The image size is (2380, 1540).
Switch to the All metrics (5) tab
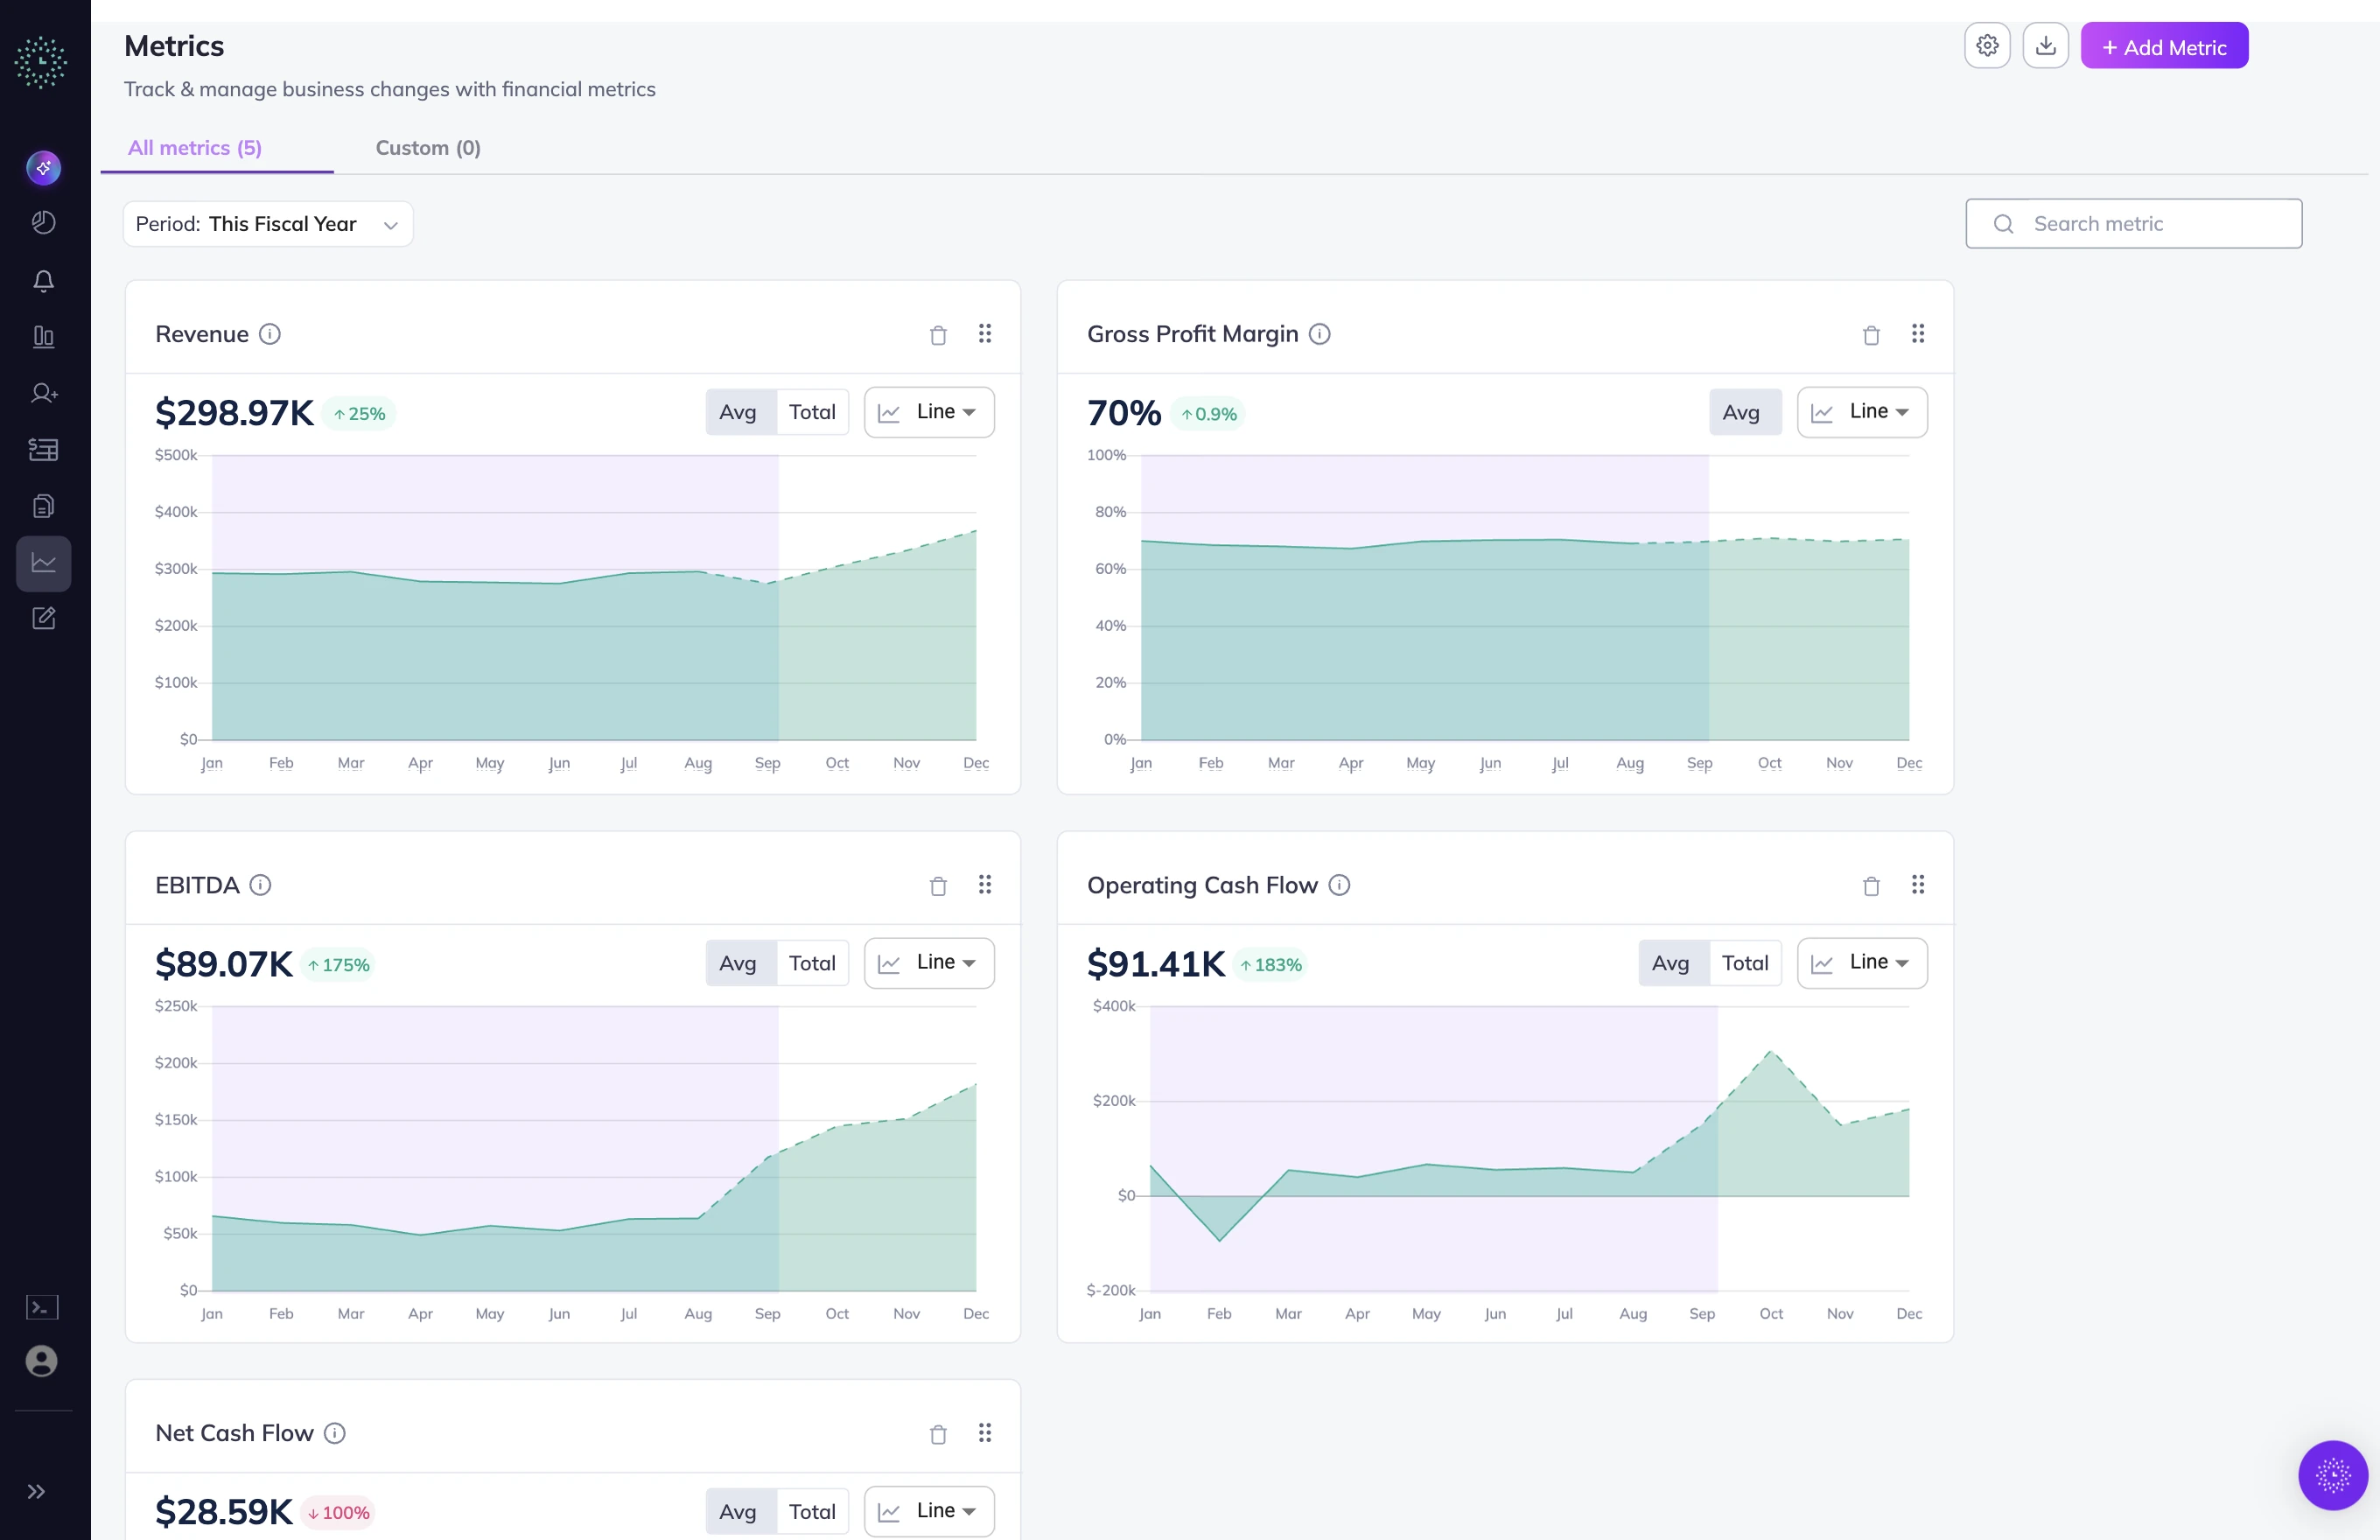[x=195, y=148]
